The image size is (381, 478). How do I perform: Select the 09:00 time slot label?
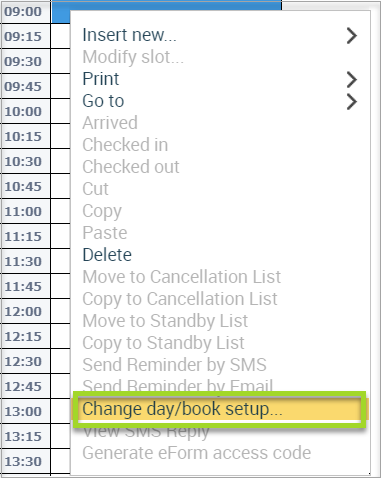(23, 12)
